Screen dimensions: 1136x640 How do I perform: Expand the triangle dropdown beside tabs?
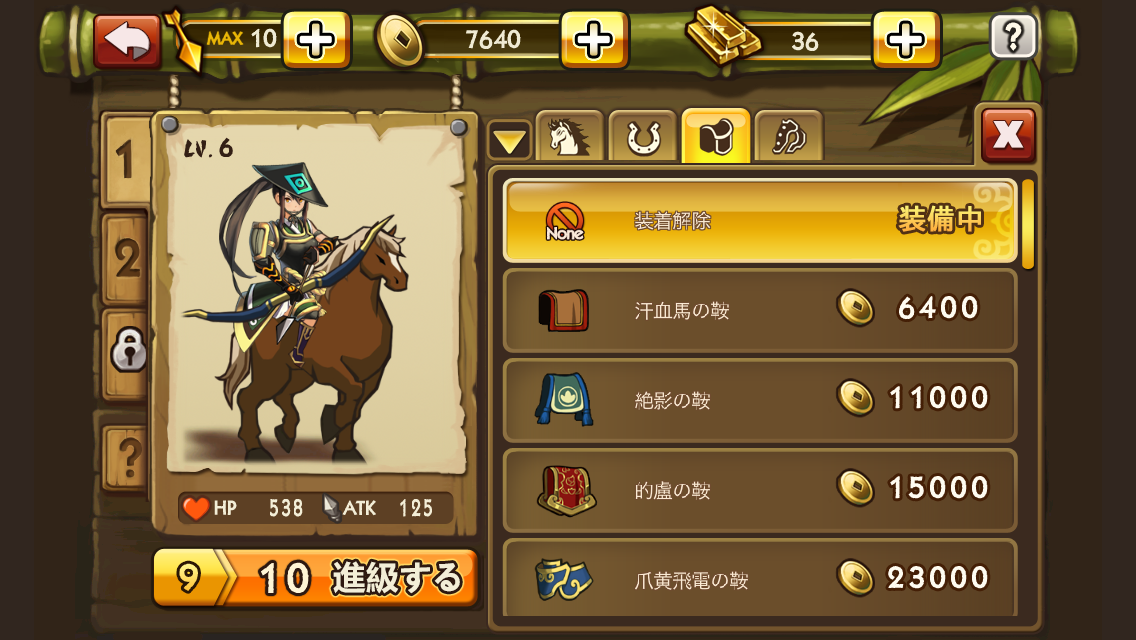click(509, 140)
